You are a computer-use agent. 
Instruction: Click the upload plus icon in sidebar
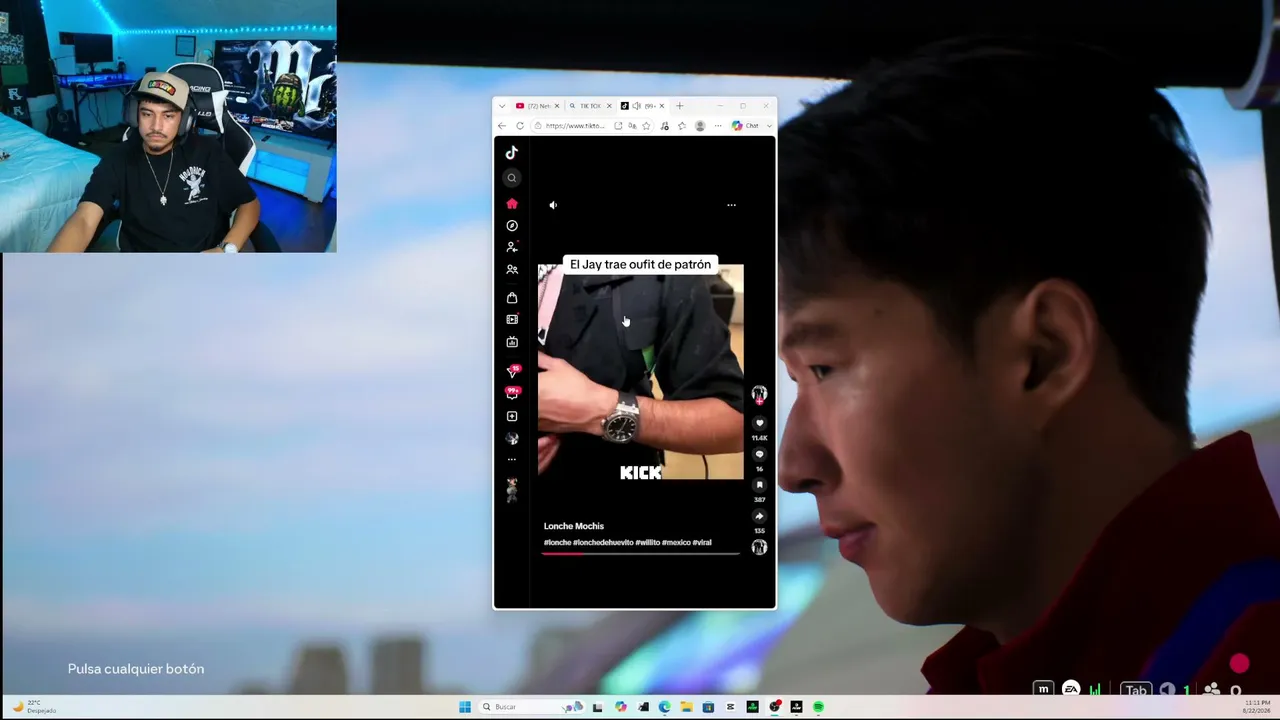(512, 416)
